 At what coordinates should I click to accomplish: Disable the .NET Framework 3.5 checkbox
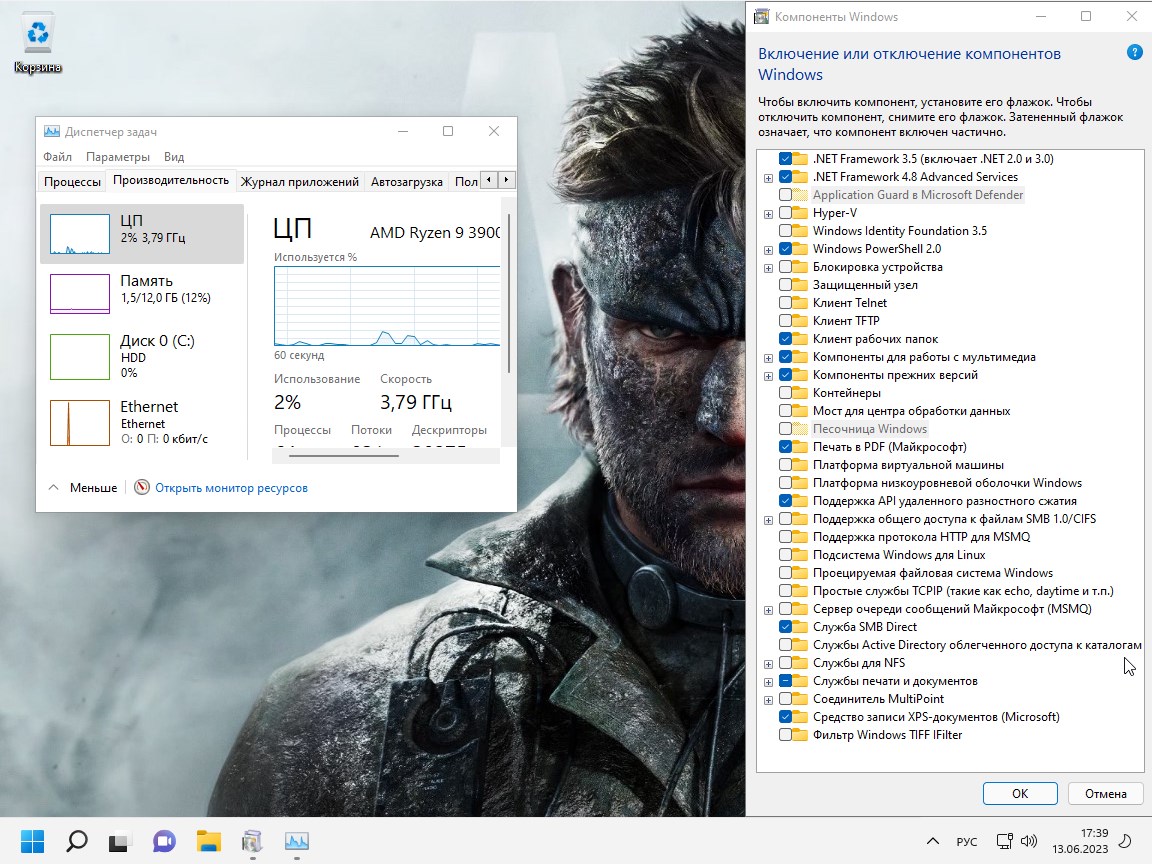(x=784, y=158)
